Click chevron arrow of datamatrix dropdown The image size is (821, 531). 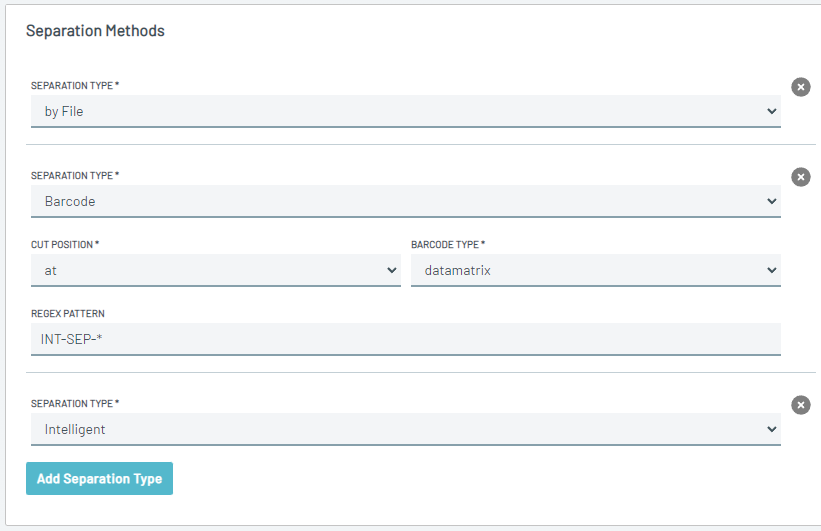(771, 270)
